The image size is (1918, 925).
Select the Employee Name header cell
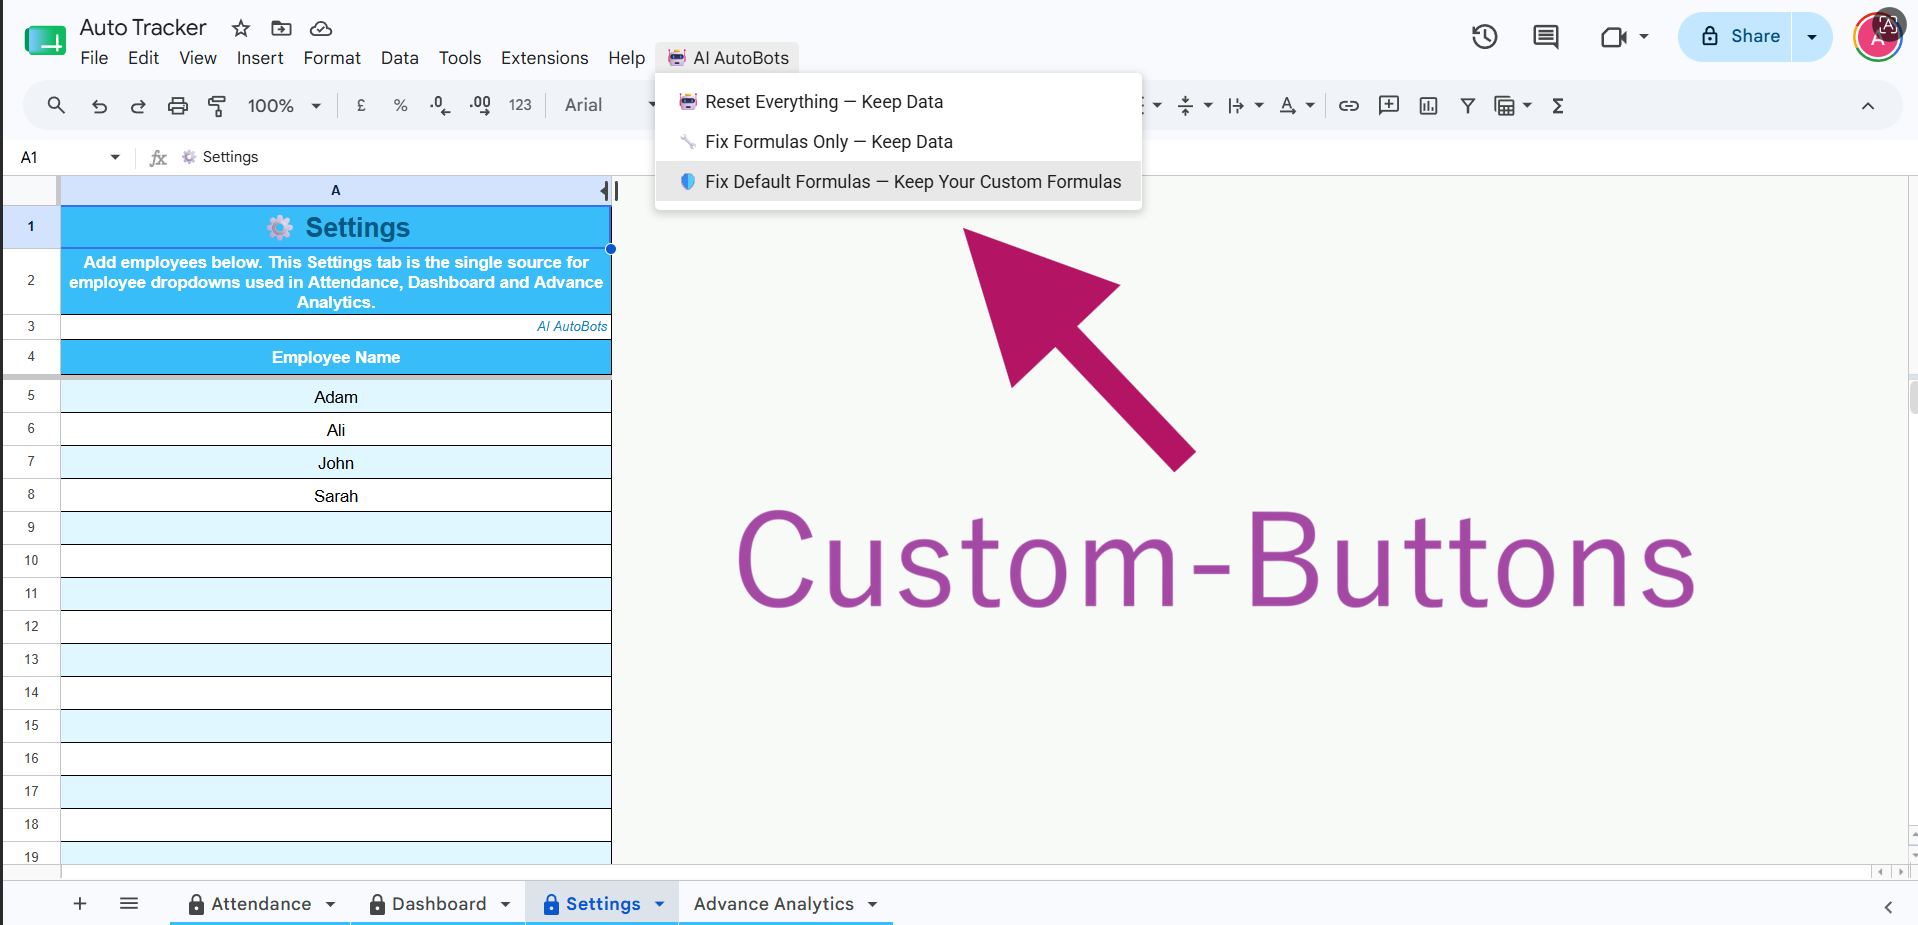coord(336,357)
